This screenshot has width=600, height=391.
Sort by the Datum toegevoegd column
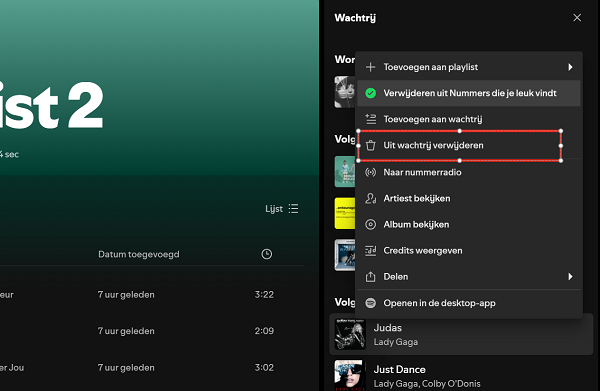pyautogui.click(x=139, y=254)
